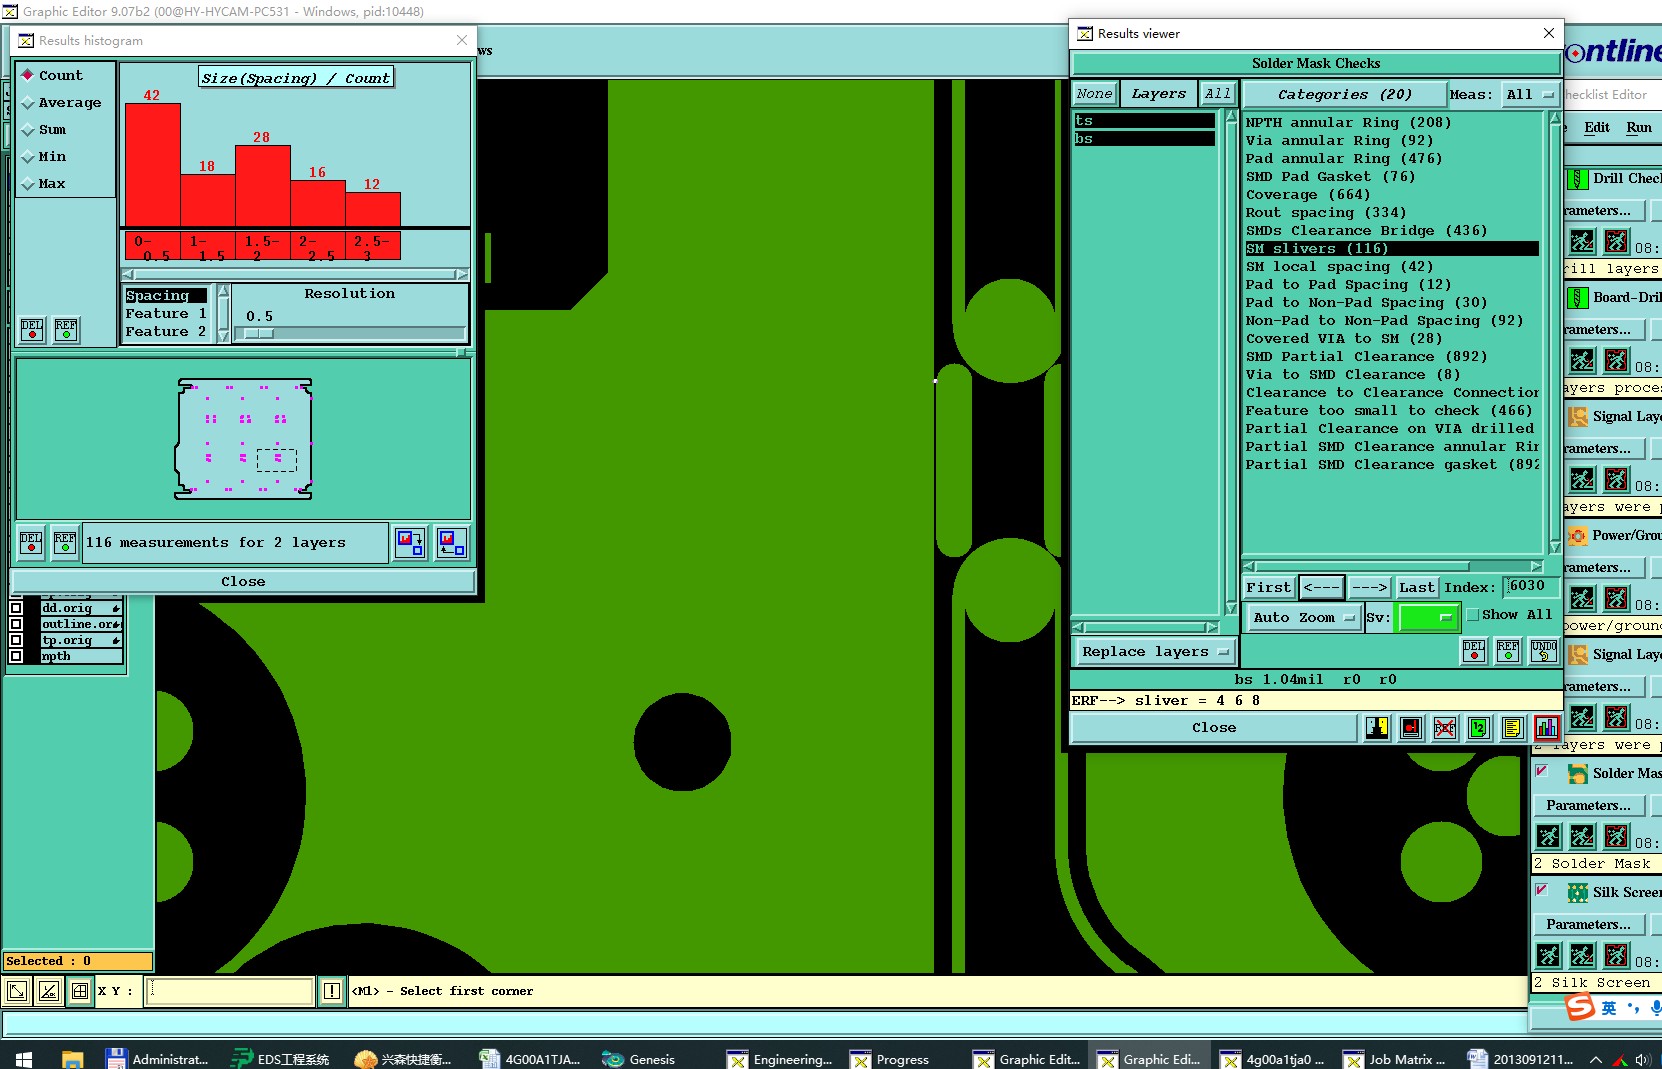Click the yellow notes report icon

click(1512, 728)
